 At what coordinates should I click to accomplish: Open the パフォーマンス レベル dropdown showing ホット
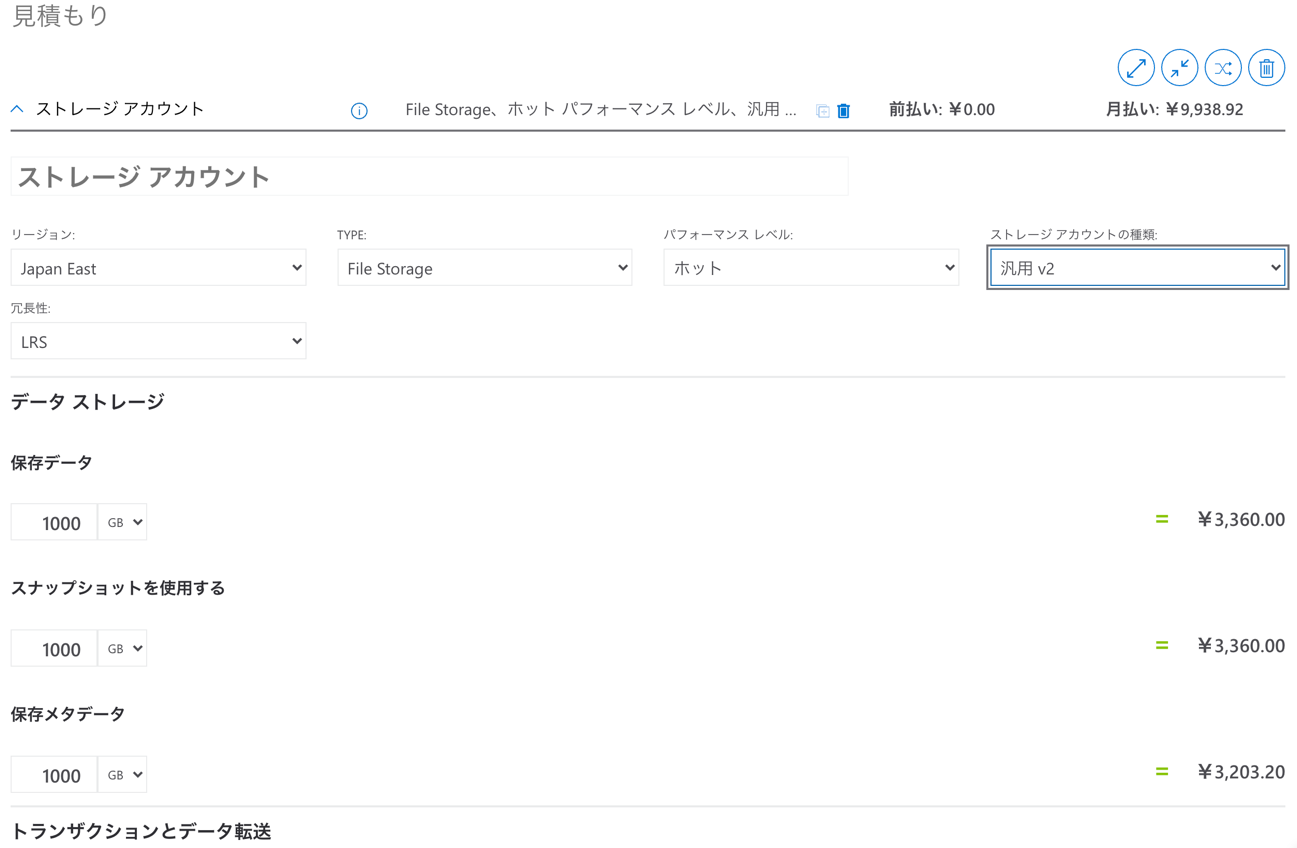click(x=811, y=268)
